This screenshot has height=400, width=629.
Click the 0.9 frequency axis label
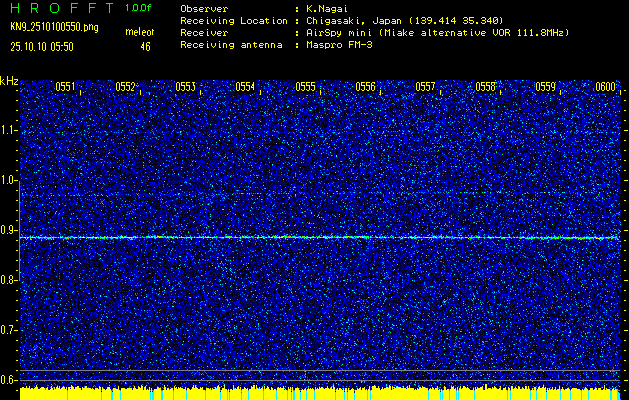(x=9, y=230)
